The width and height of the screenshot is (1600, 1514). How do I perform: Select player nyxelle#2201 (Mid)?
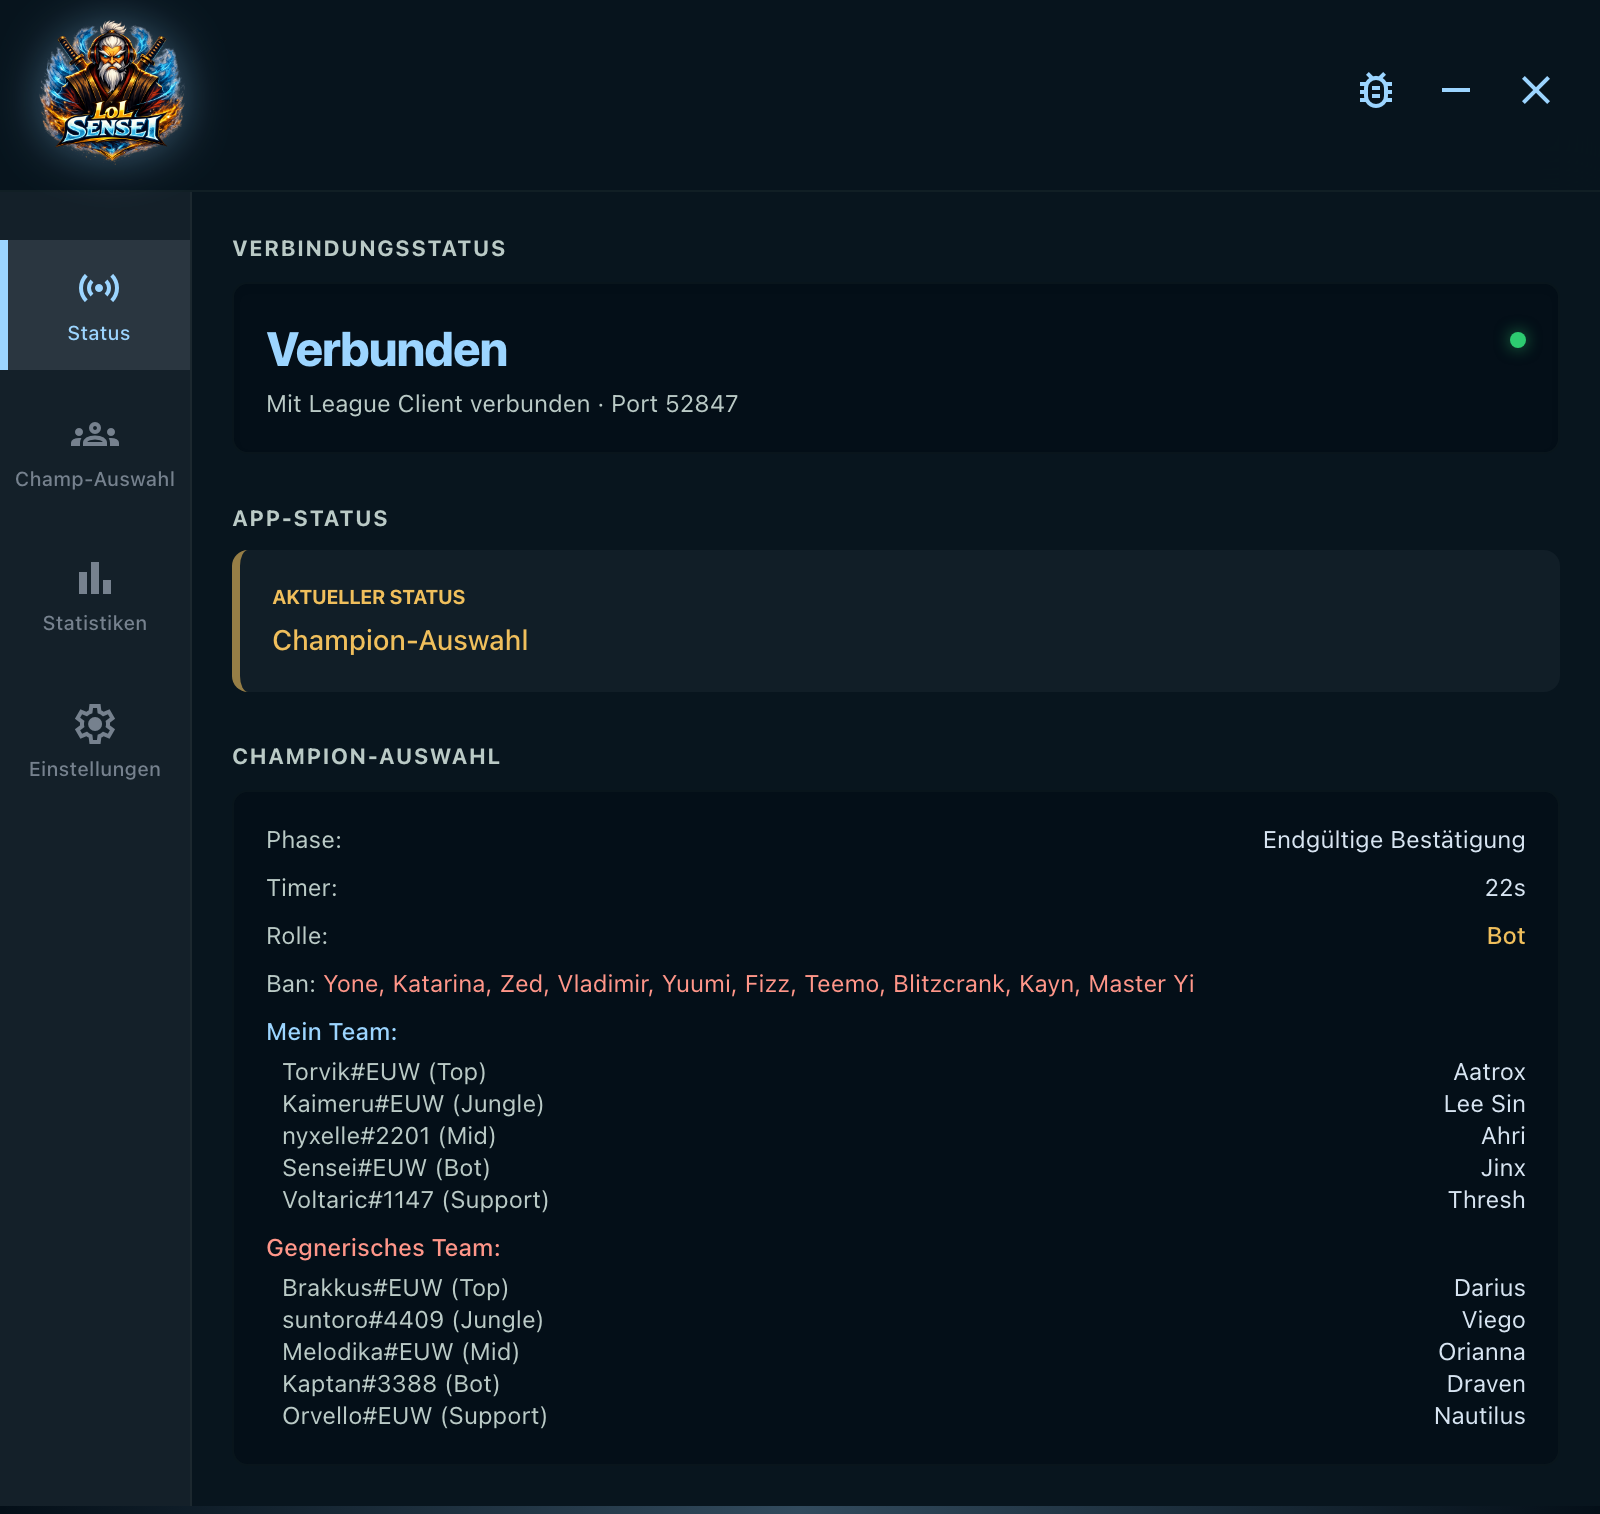tap(389, 1136)
